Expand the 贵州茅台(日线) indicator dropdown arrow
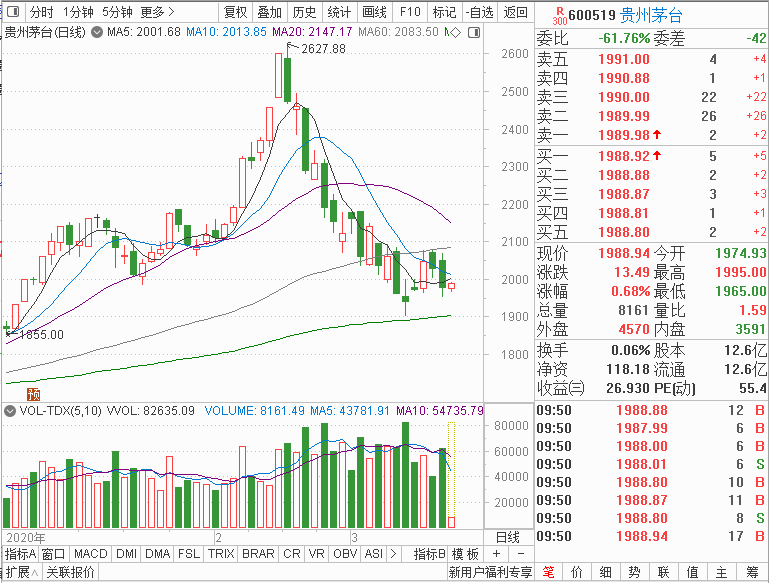770x583 pixels. 97,32
